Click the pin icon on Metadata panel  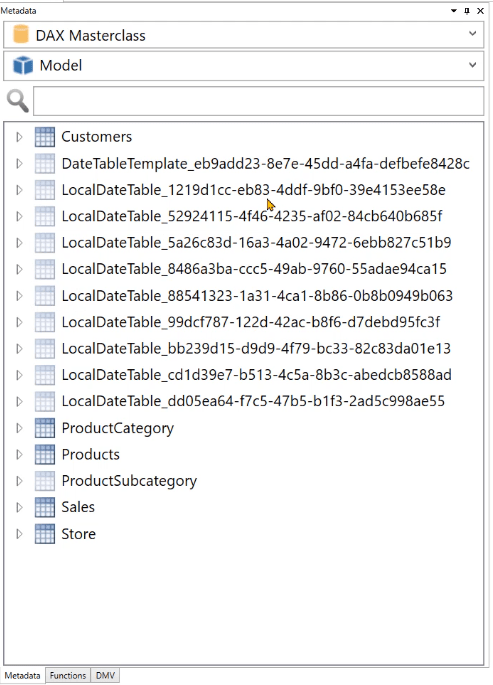pos(467,10)
